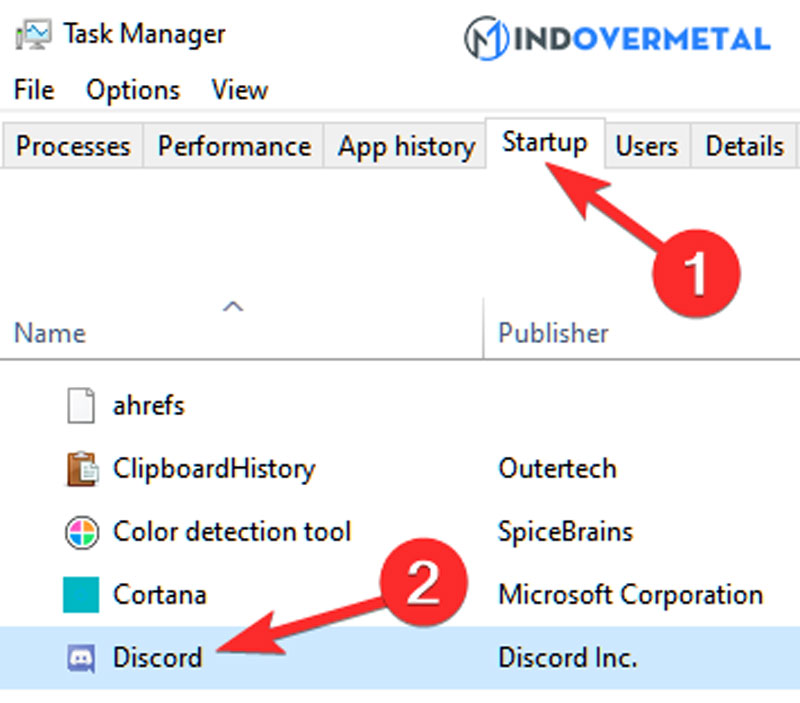Select the Discord row in the startup list
The height and width of the screenshot is (703, 800).
[300, 658]
